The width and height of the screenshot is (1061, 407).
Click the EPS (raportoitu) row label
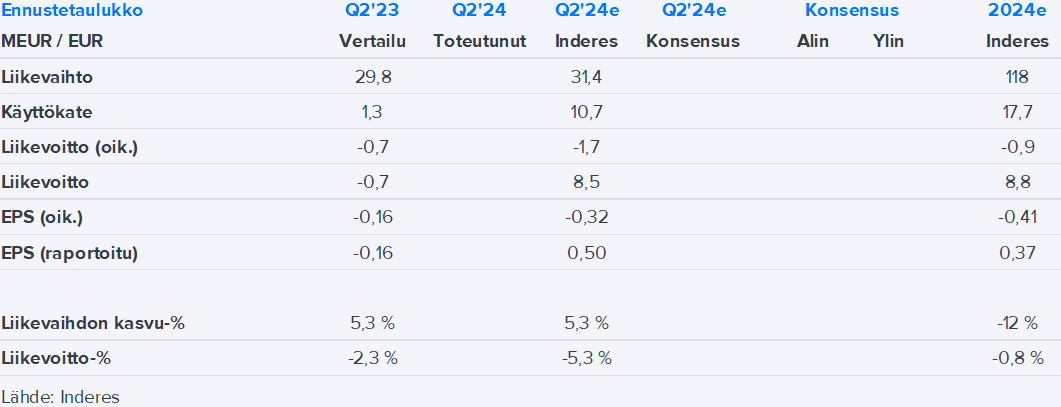[70, 253]
